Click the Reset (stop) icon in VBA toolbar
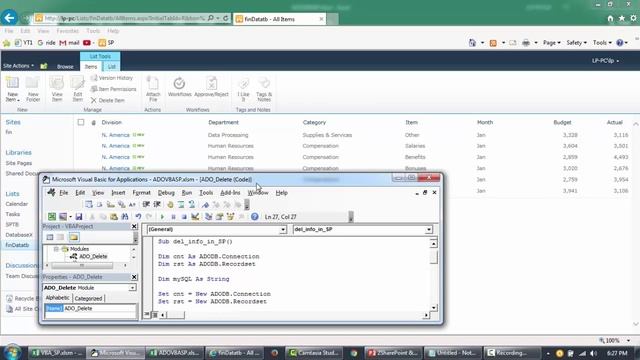The height and width of the screenshot is (360, 640). (x=184, y=217)
